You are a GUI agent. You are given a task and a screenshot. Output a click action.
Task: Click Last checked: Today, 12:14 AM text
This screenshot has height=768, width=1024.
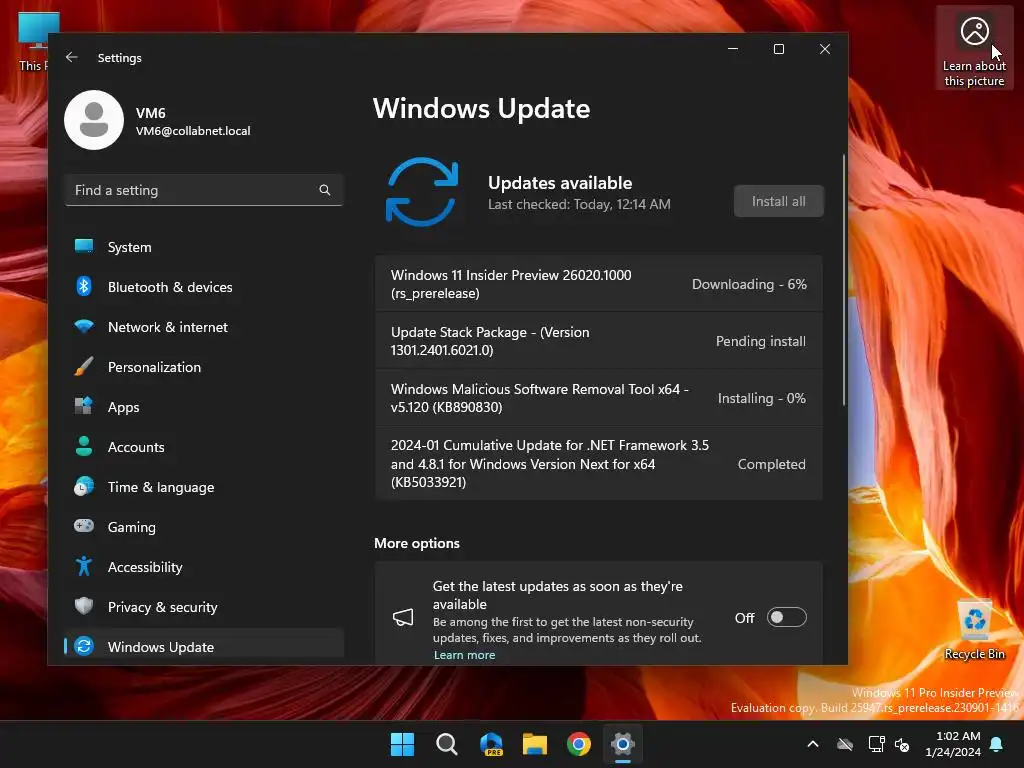(579, 204)
